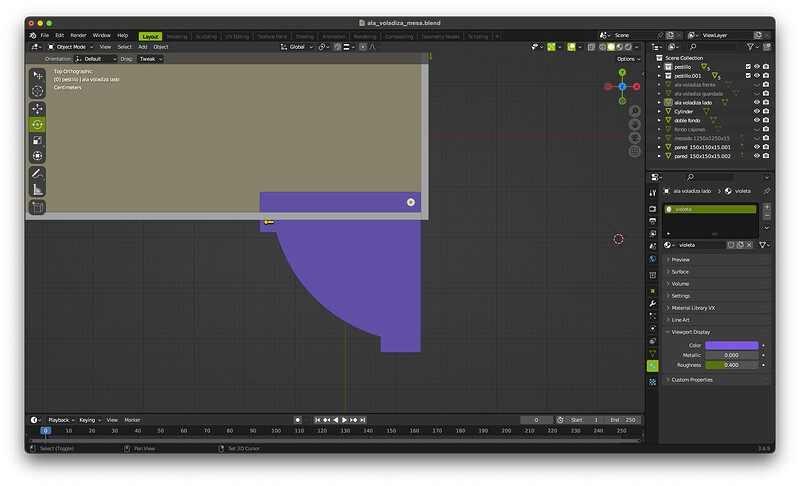The image size is (800, 486).
Task: Select the Rotate tool
Action: pos(37,124)
